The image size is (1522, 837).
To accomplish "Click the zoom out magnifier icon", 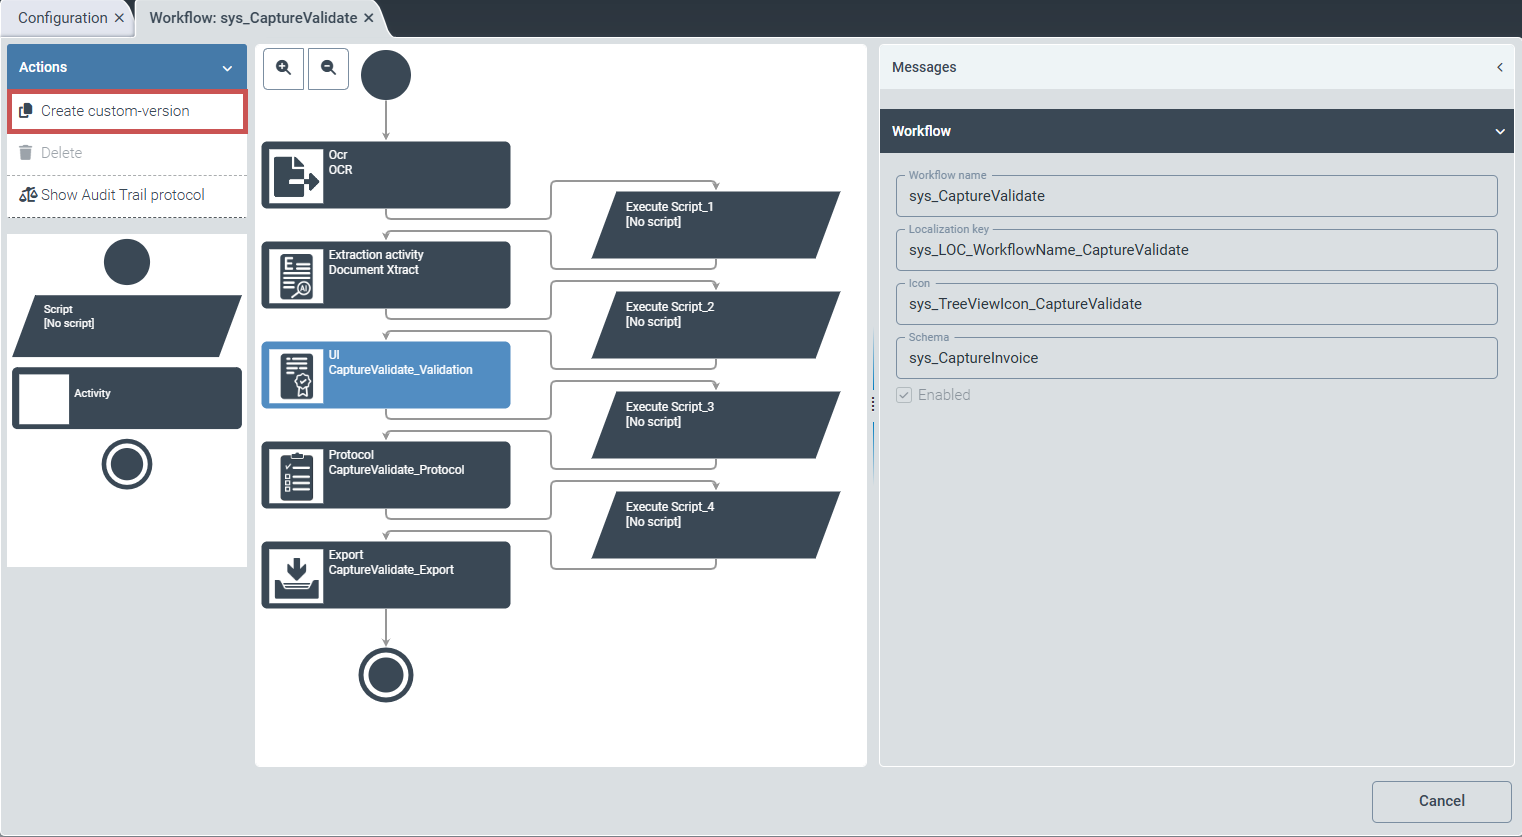I will [328, 70].
